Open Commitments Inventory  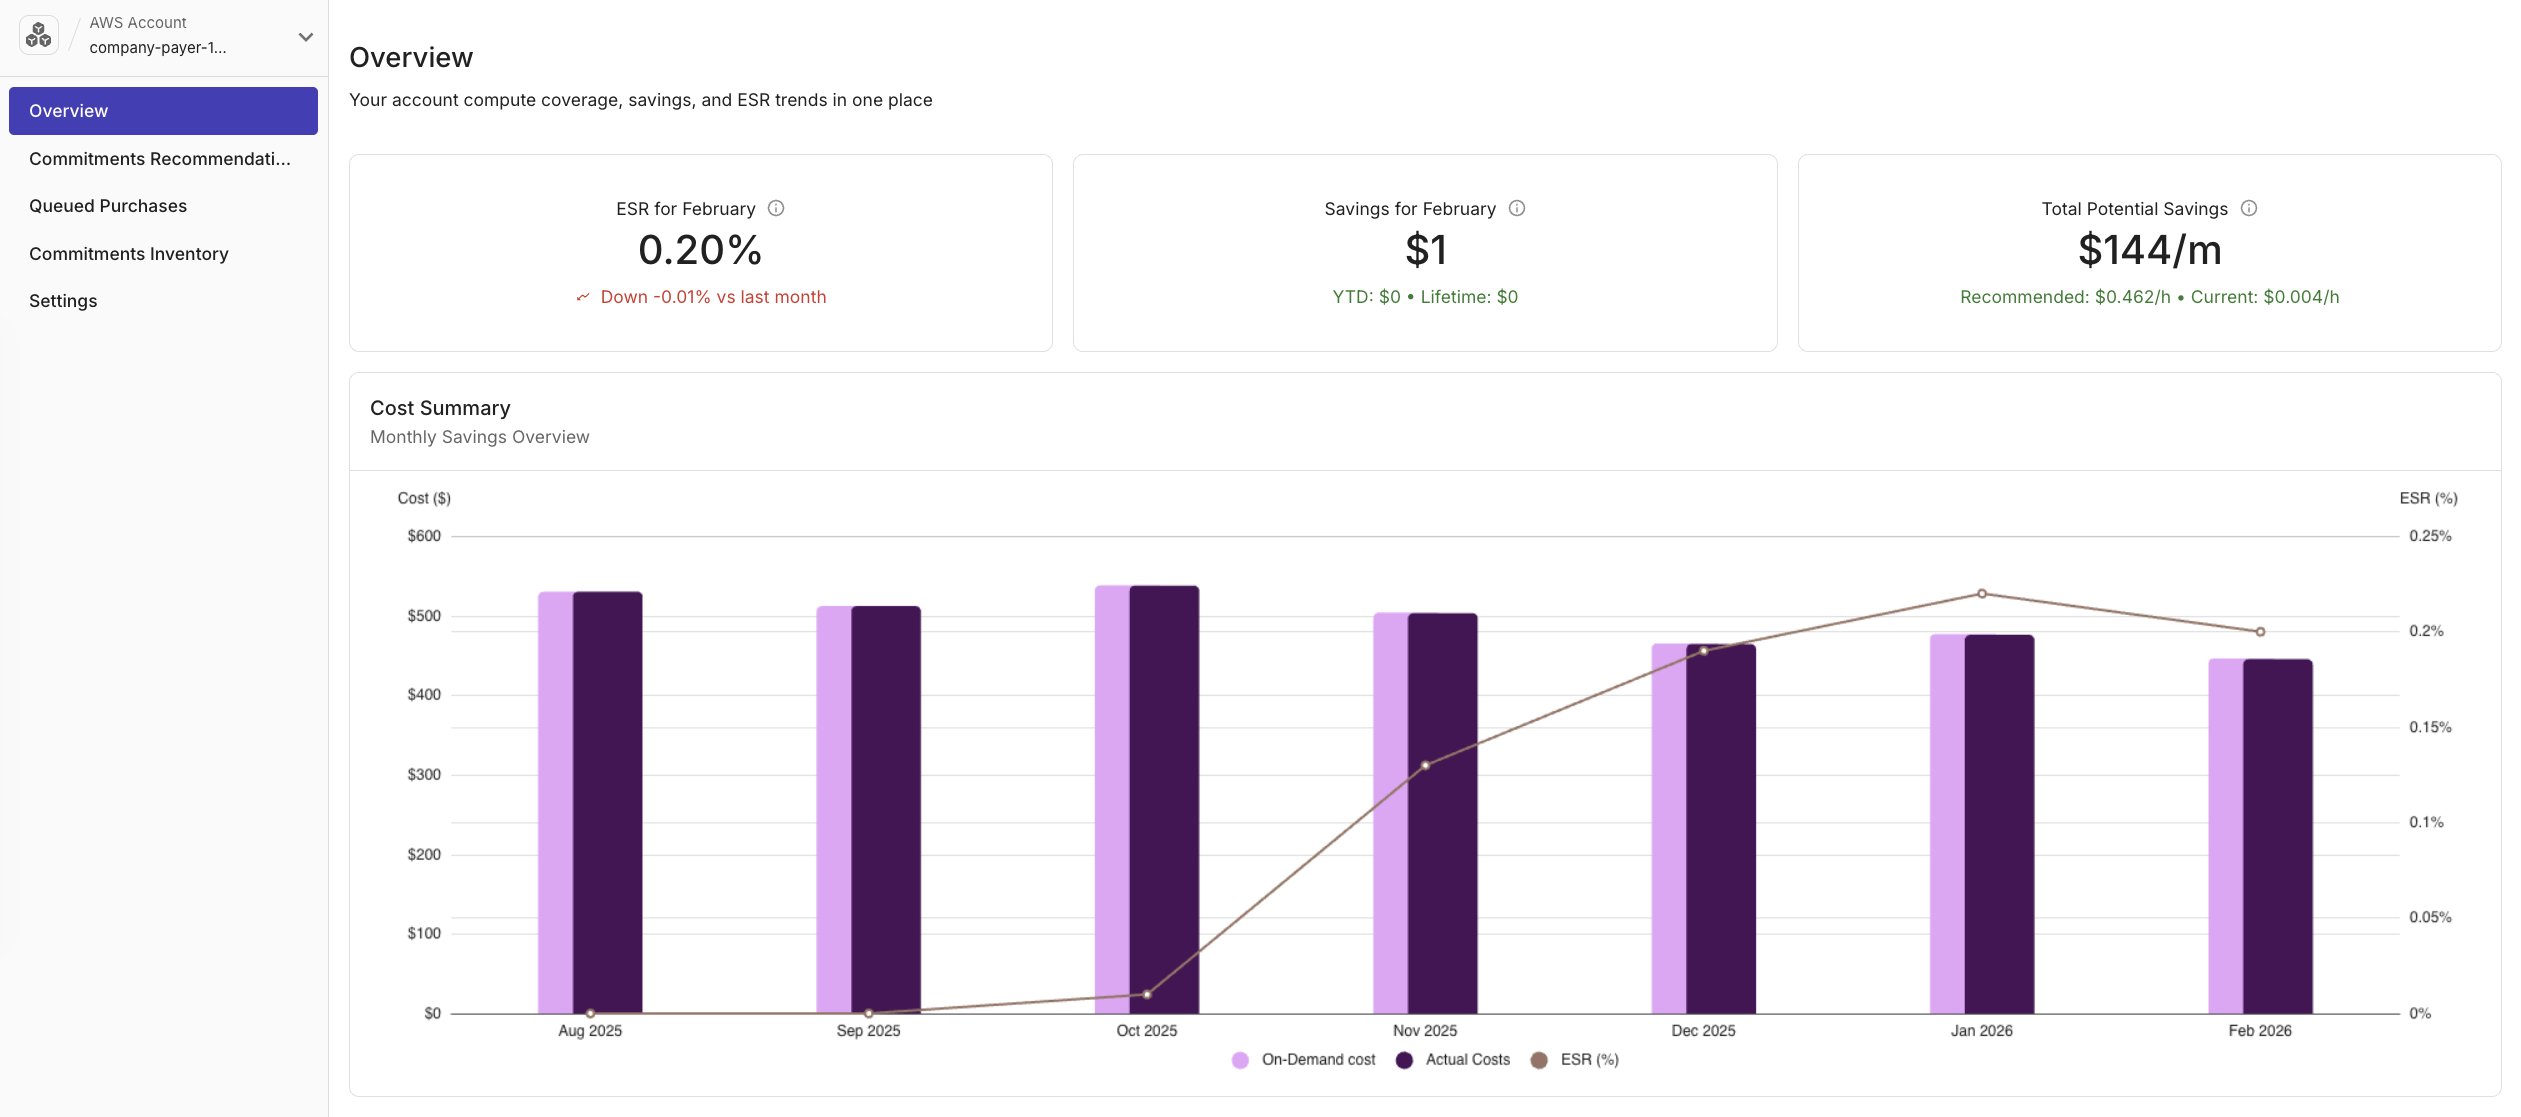[x=128, y=253]
